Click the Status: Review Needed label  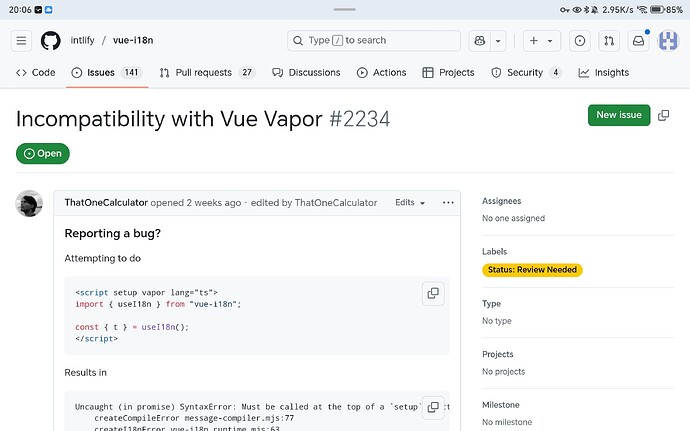[532, 270]
